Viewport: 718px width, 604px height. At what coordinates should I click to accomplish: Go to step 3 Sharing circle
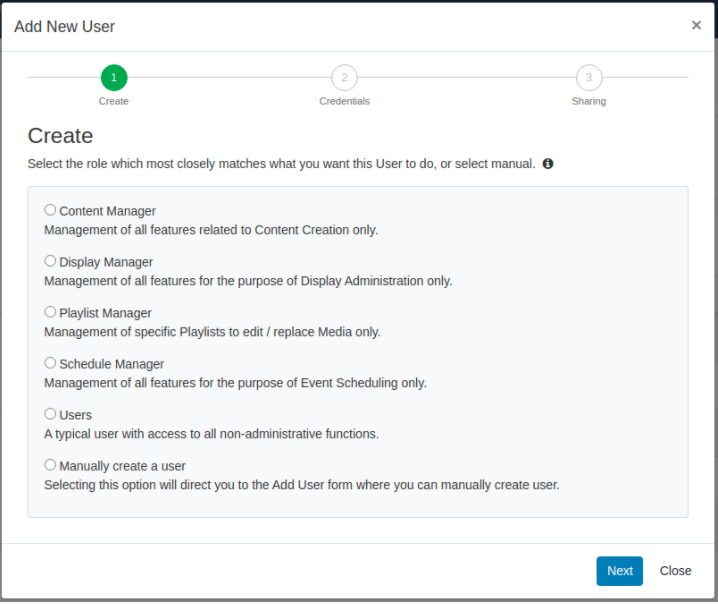click(x=589, y=77)
